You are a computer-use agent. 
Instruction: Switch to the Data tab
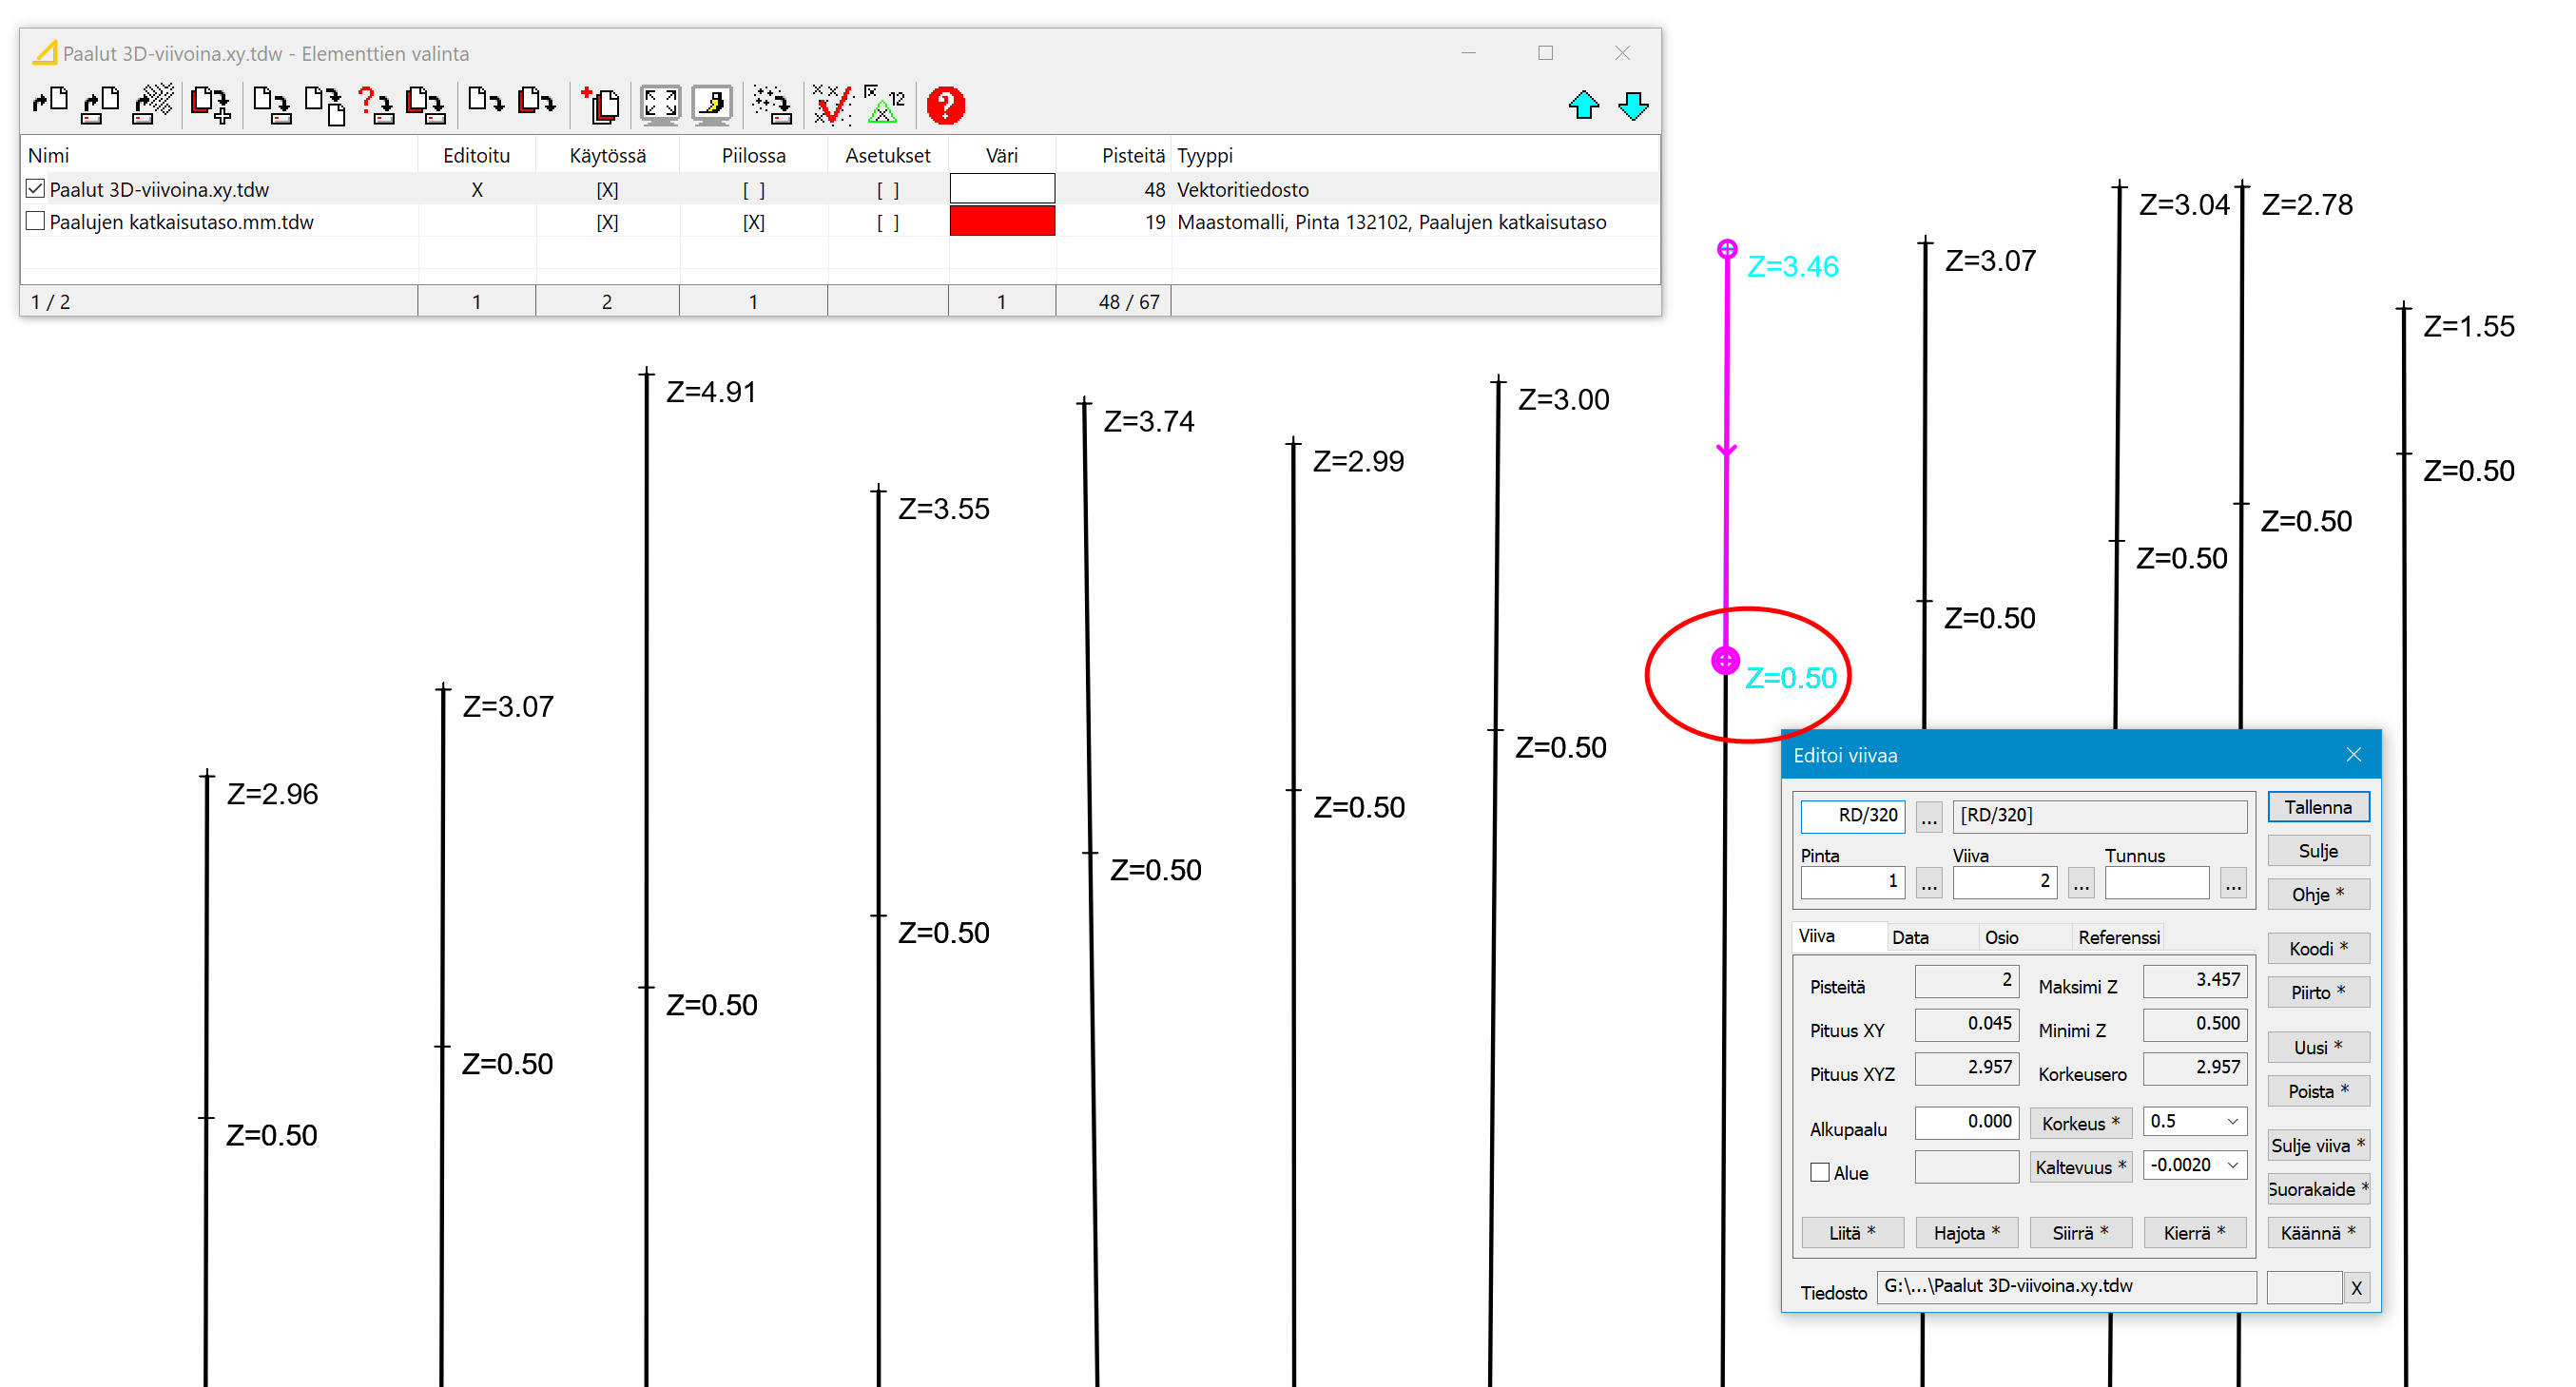pyautogui.click(x=1910, y=937)
